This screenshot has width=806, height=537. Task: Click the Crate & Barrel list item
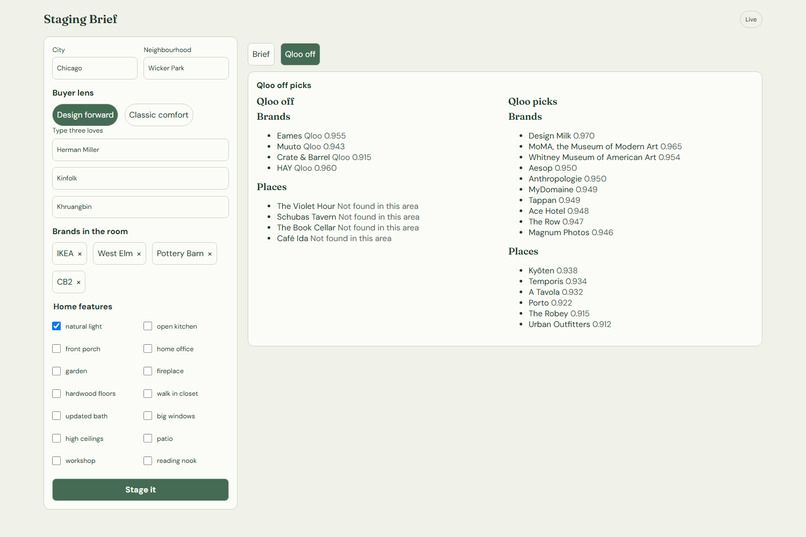point(324,157)
